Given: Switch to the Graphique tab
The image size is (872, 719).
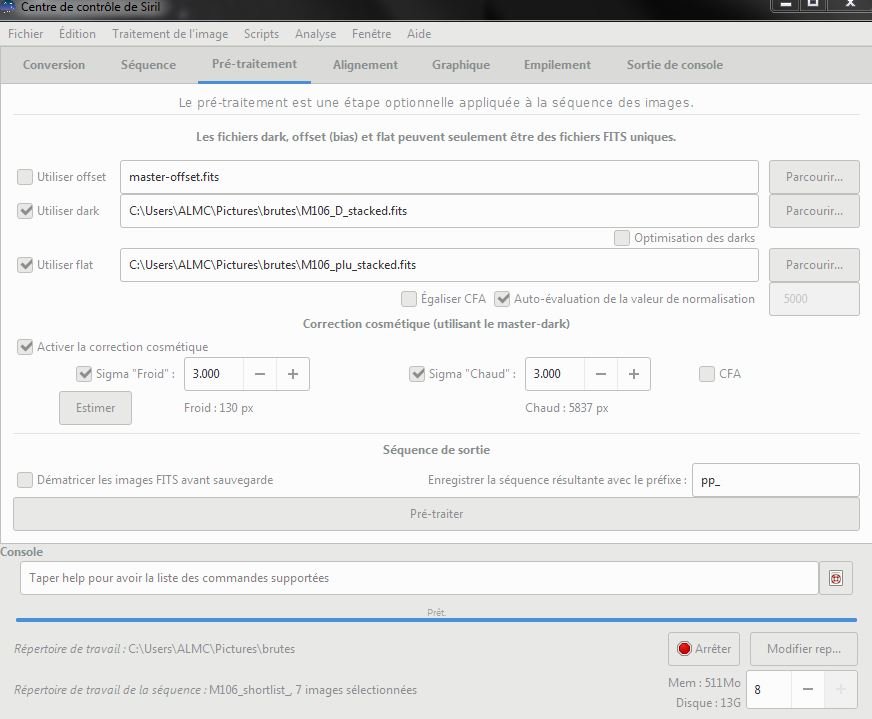Looking at the screenshot, I should pyautogui.click(x=461, y=65).
